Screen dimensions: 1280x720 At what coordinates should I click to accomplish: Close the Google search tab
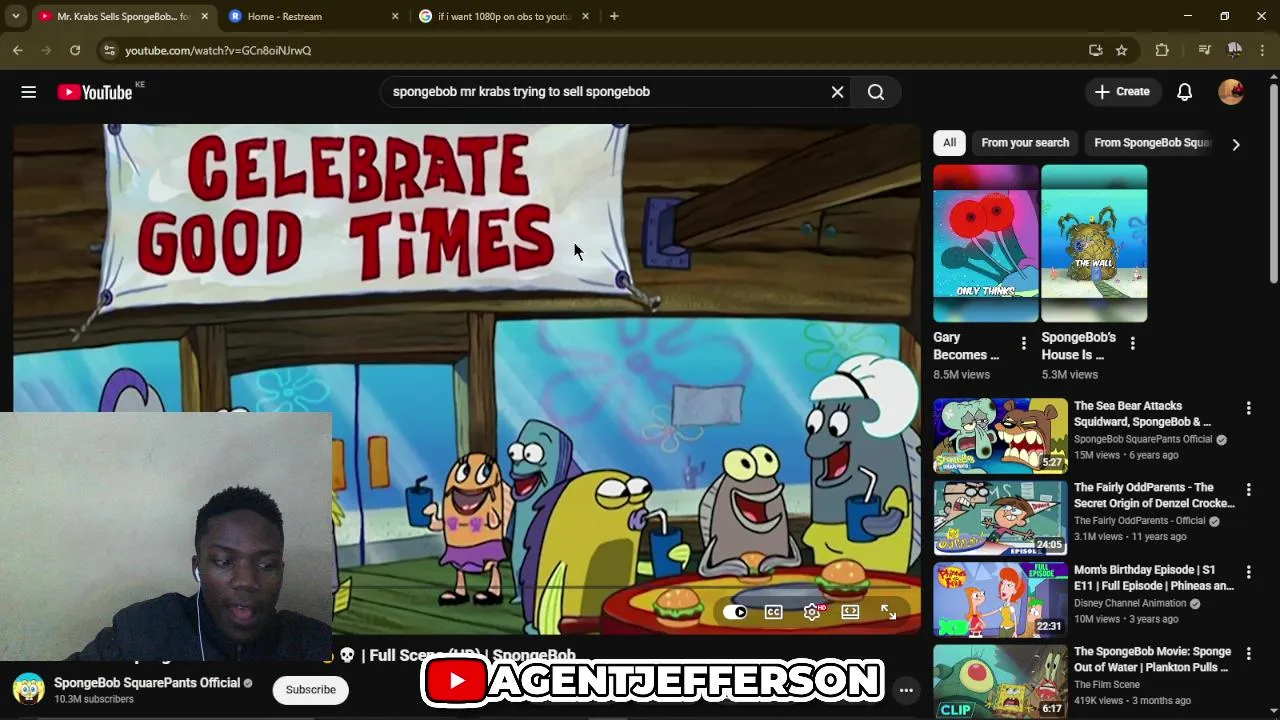(x=585, y=16)
